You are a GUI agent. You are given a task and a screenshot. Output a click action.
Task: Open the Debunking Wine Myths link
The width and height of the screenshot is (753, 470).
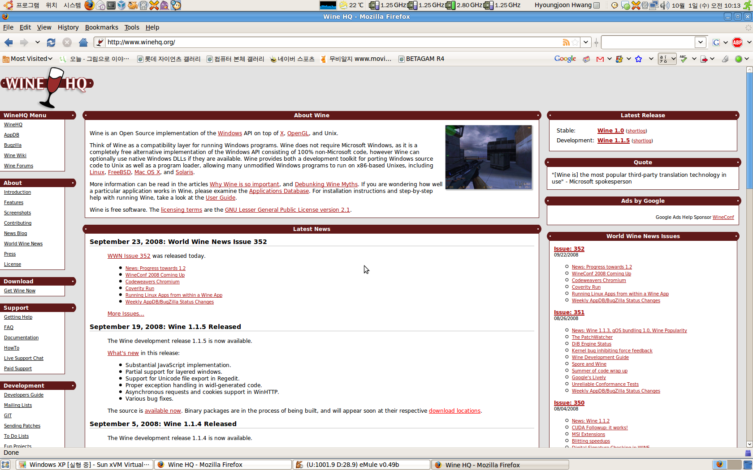(x=326, y=184)
